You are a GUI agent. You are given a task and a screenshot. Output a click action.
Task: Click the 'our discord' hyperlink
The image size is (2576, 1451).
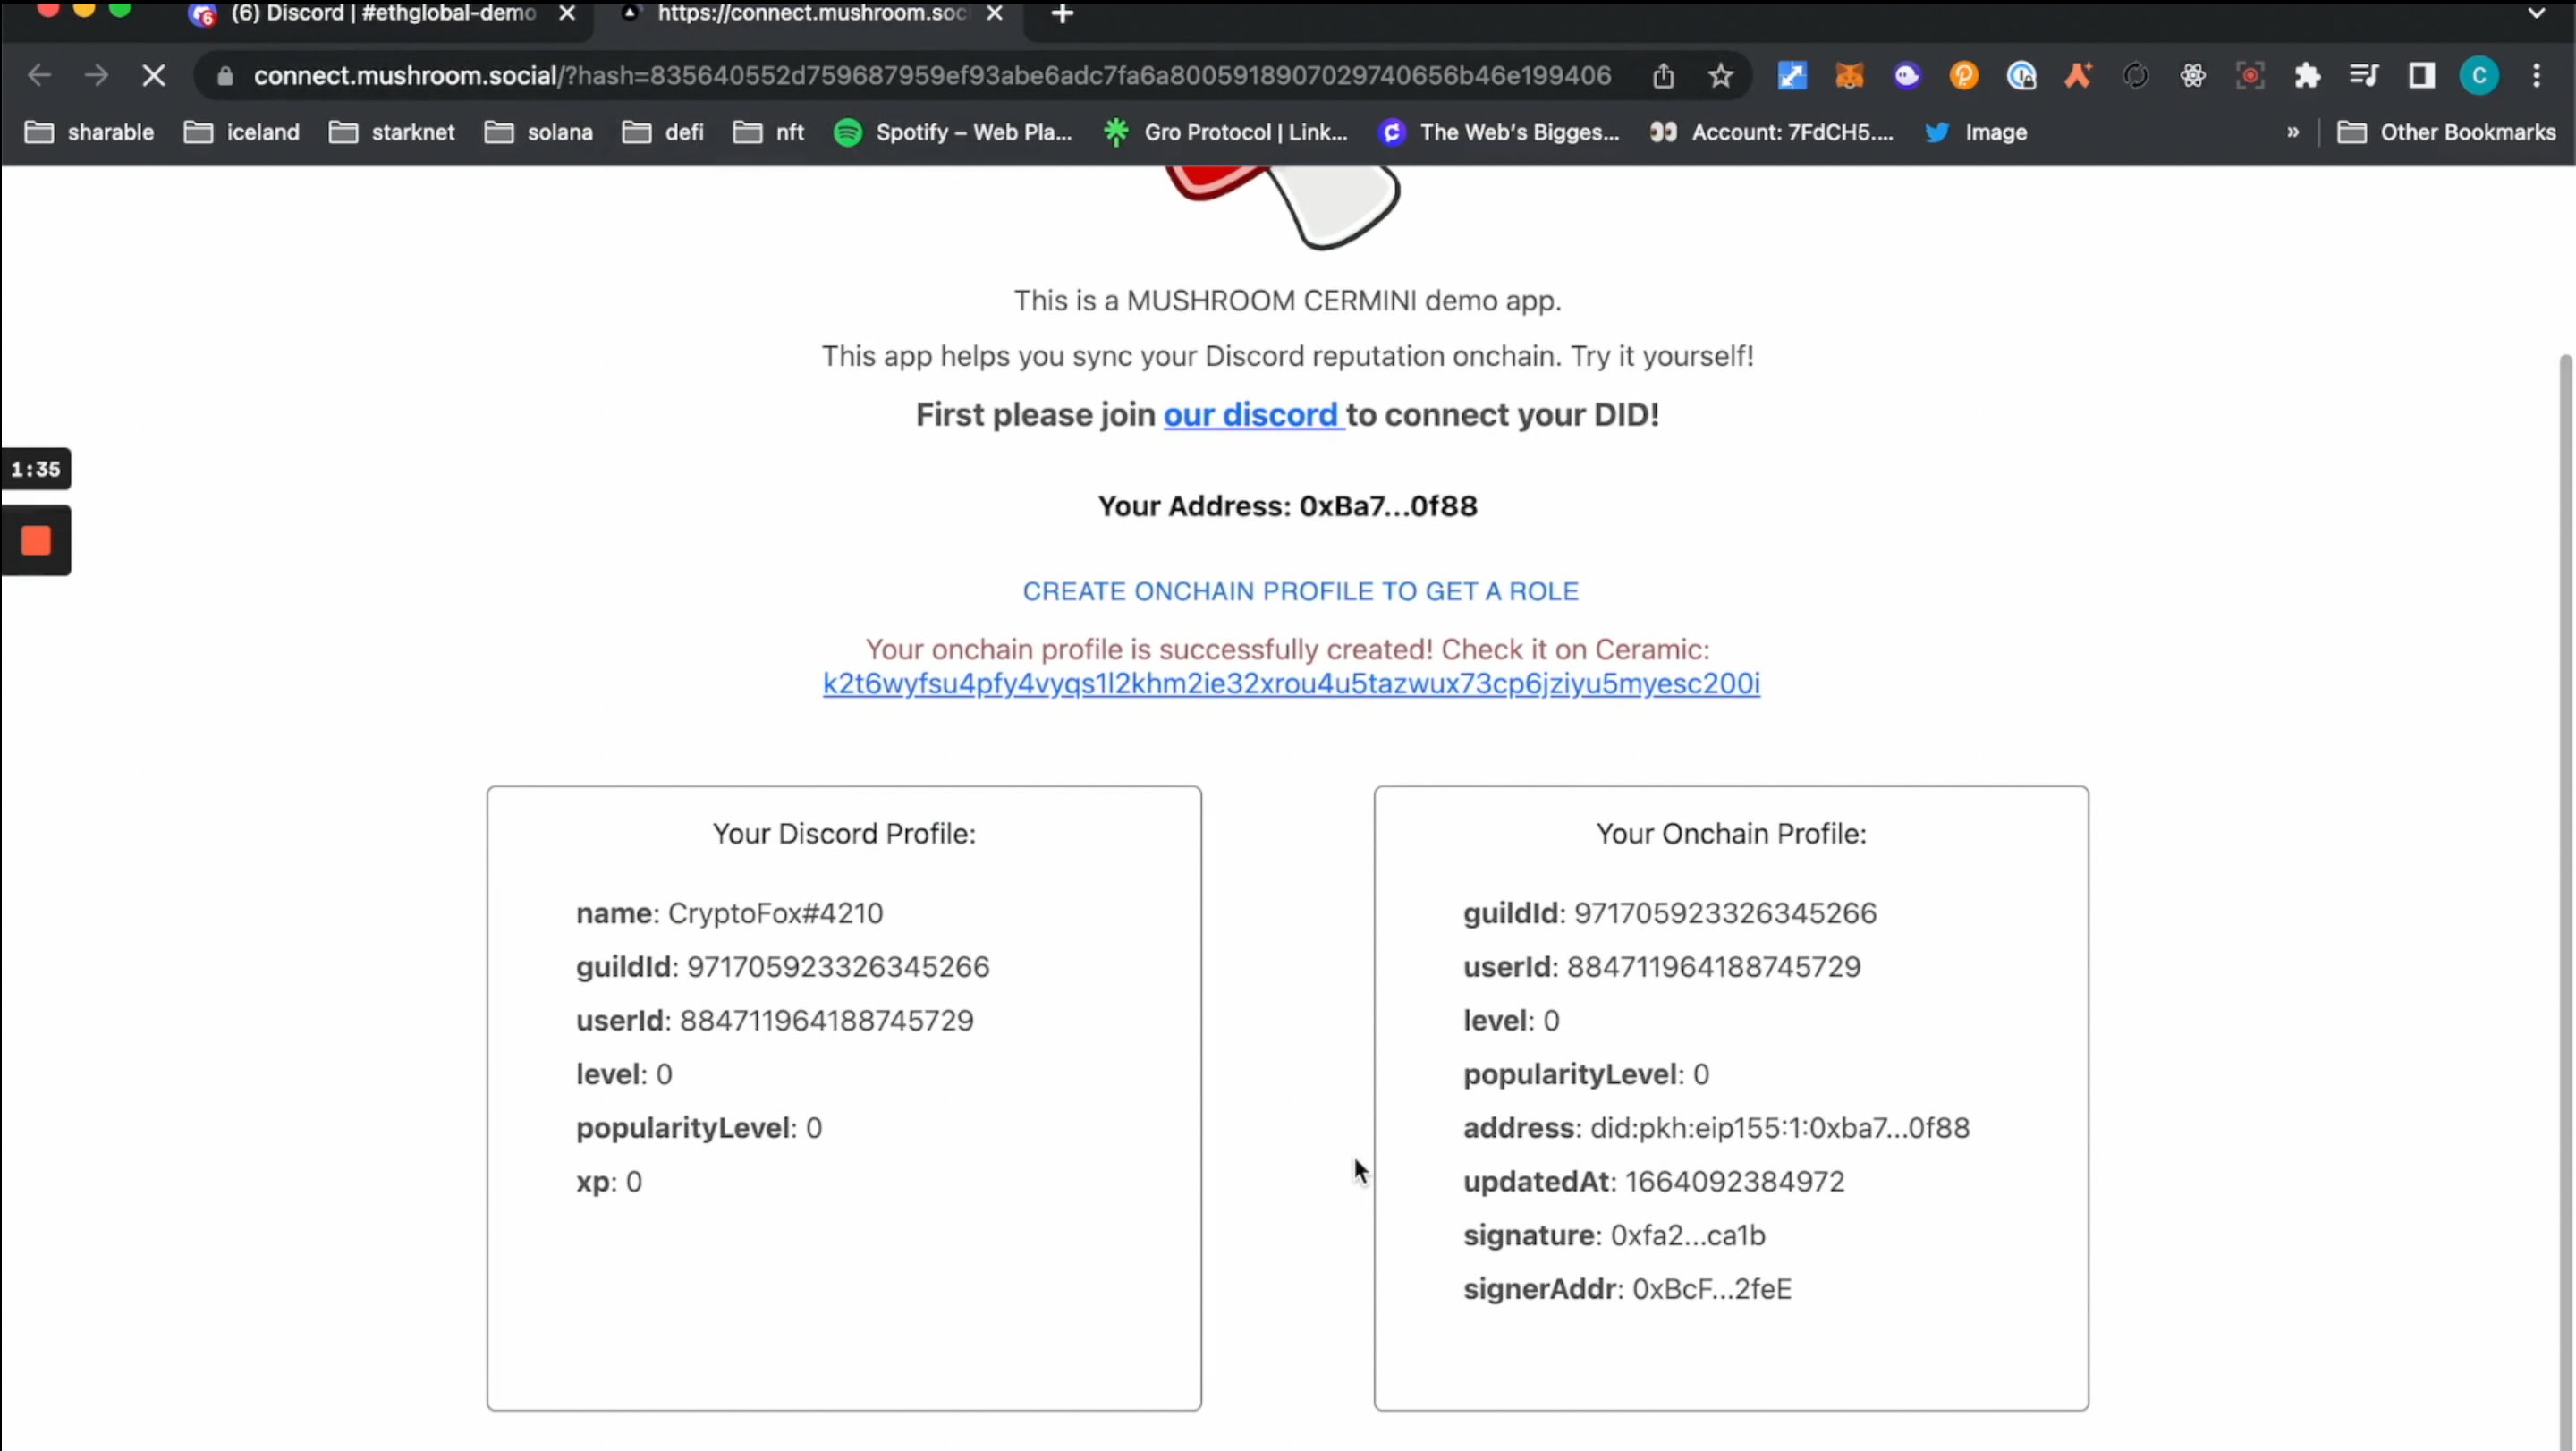click(1249, 414)
